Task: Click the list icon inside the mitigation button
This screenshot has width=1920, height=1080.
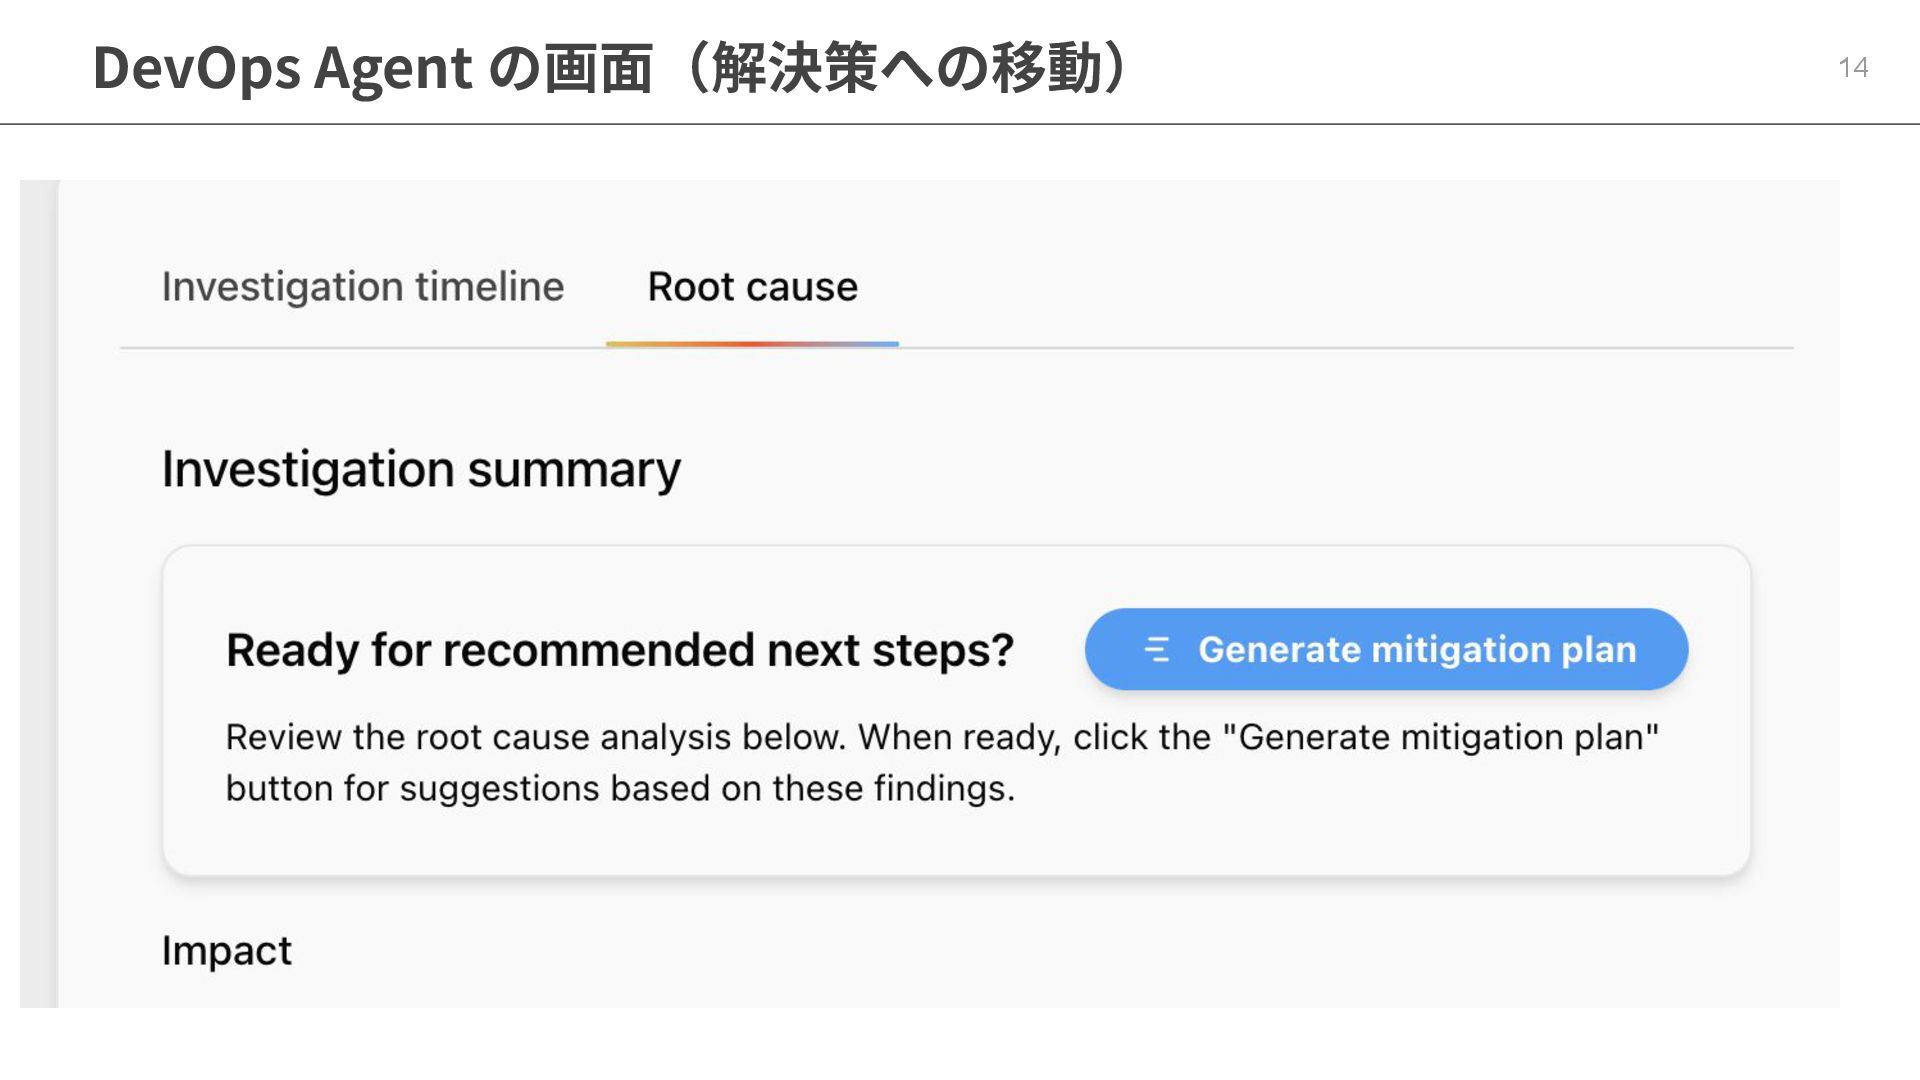Action: coord(1157,650)
